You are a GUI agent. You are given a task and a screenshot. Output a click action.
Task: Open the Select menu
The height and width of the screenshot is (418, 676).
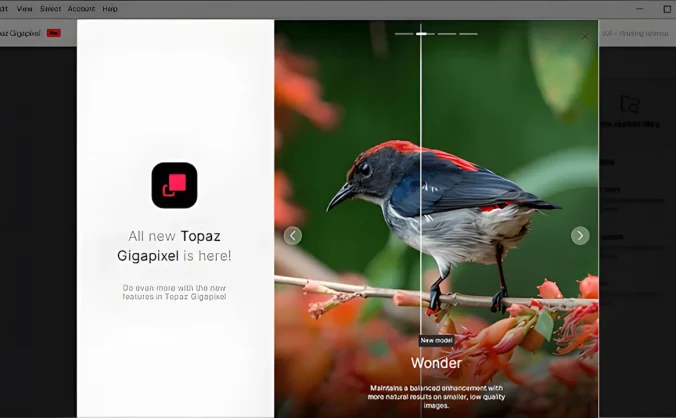click(50, 9)
